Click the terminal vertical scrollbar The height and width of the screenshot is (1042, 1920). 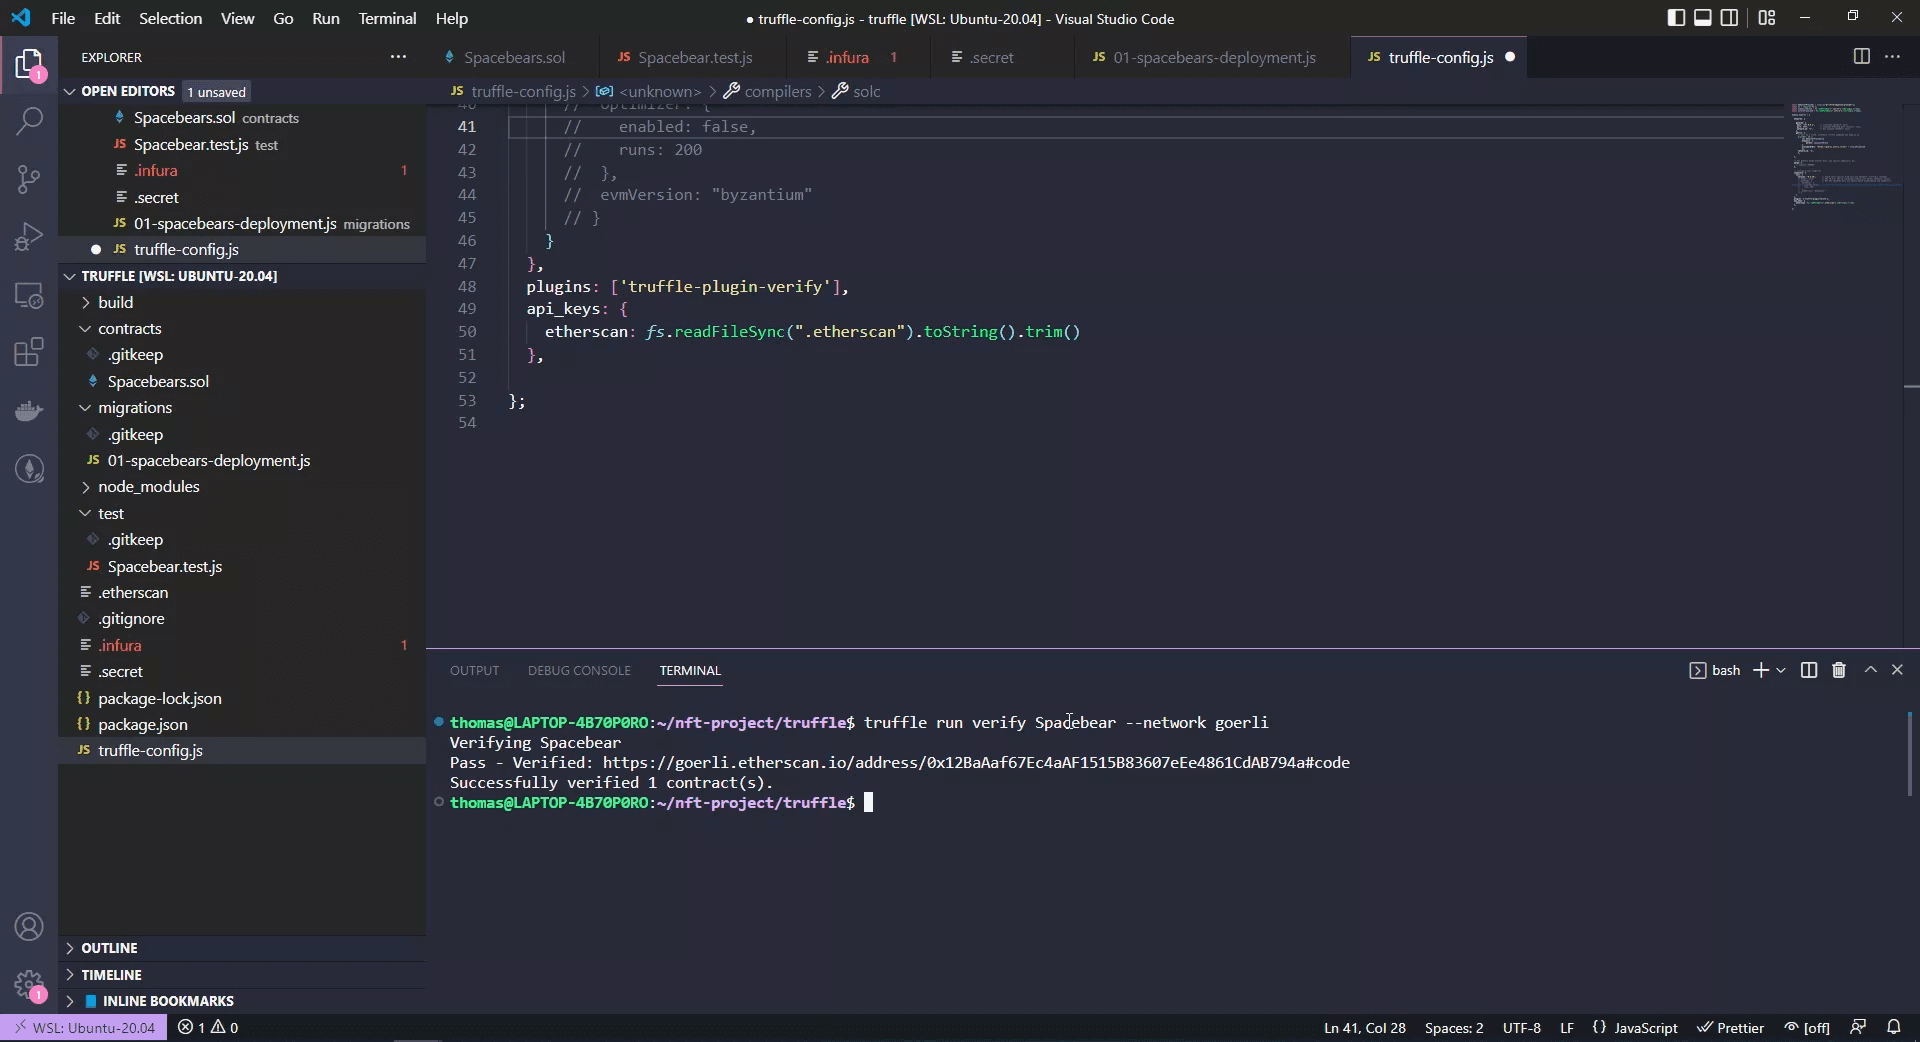click(1910, 754)
